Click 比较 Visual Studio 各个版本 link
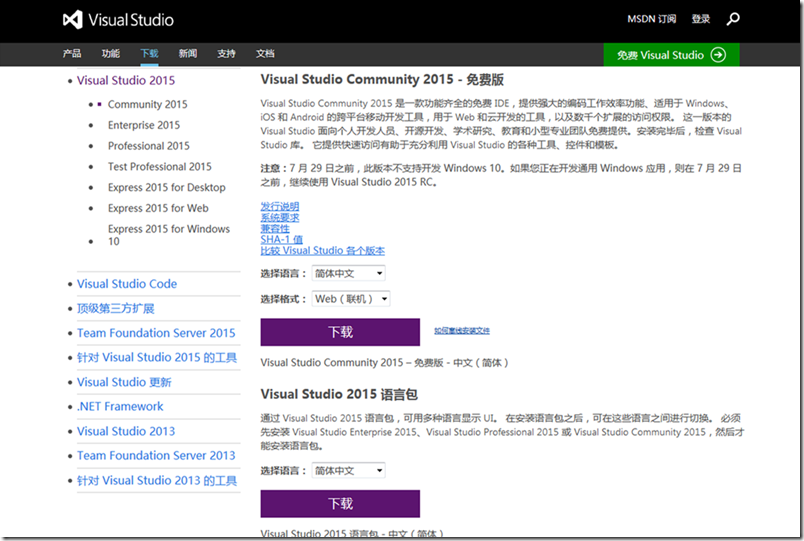 pos(323,251)
